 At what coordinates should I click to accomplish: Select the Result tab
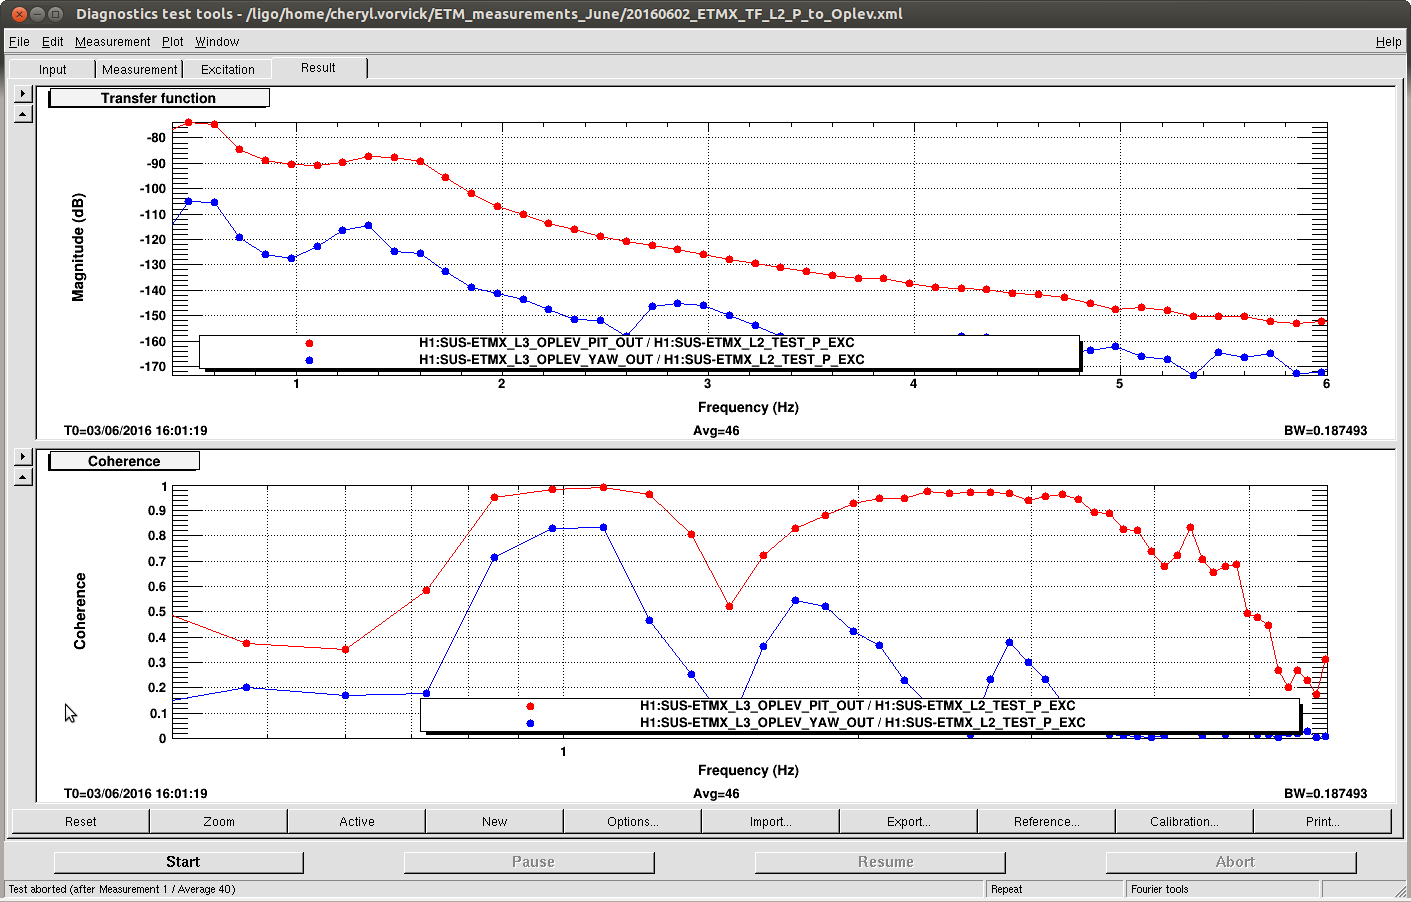click(x=318, y=68)
